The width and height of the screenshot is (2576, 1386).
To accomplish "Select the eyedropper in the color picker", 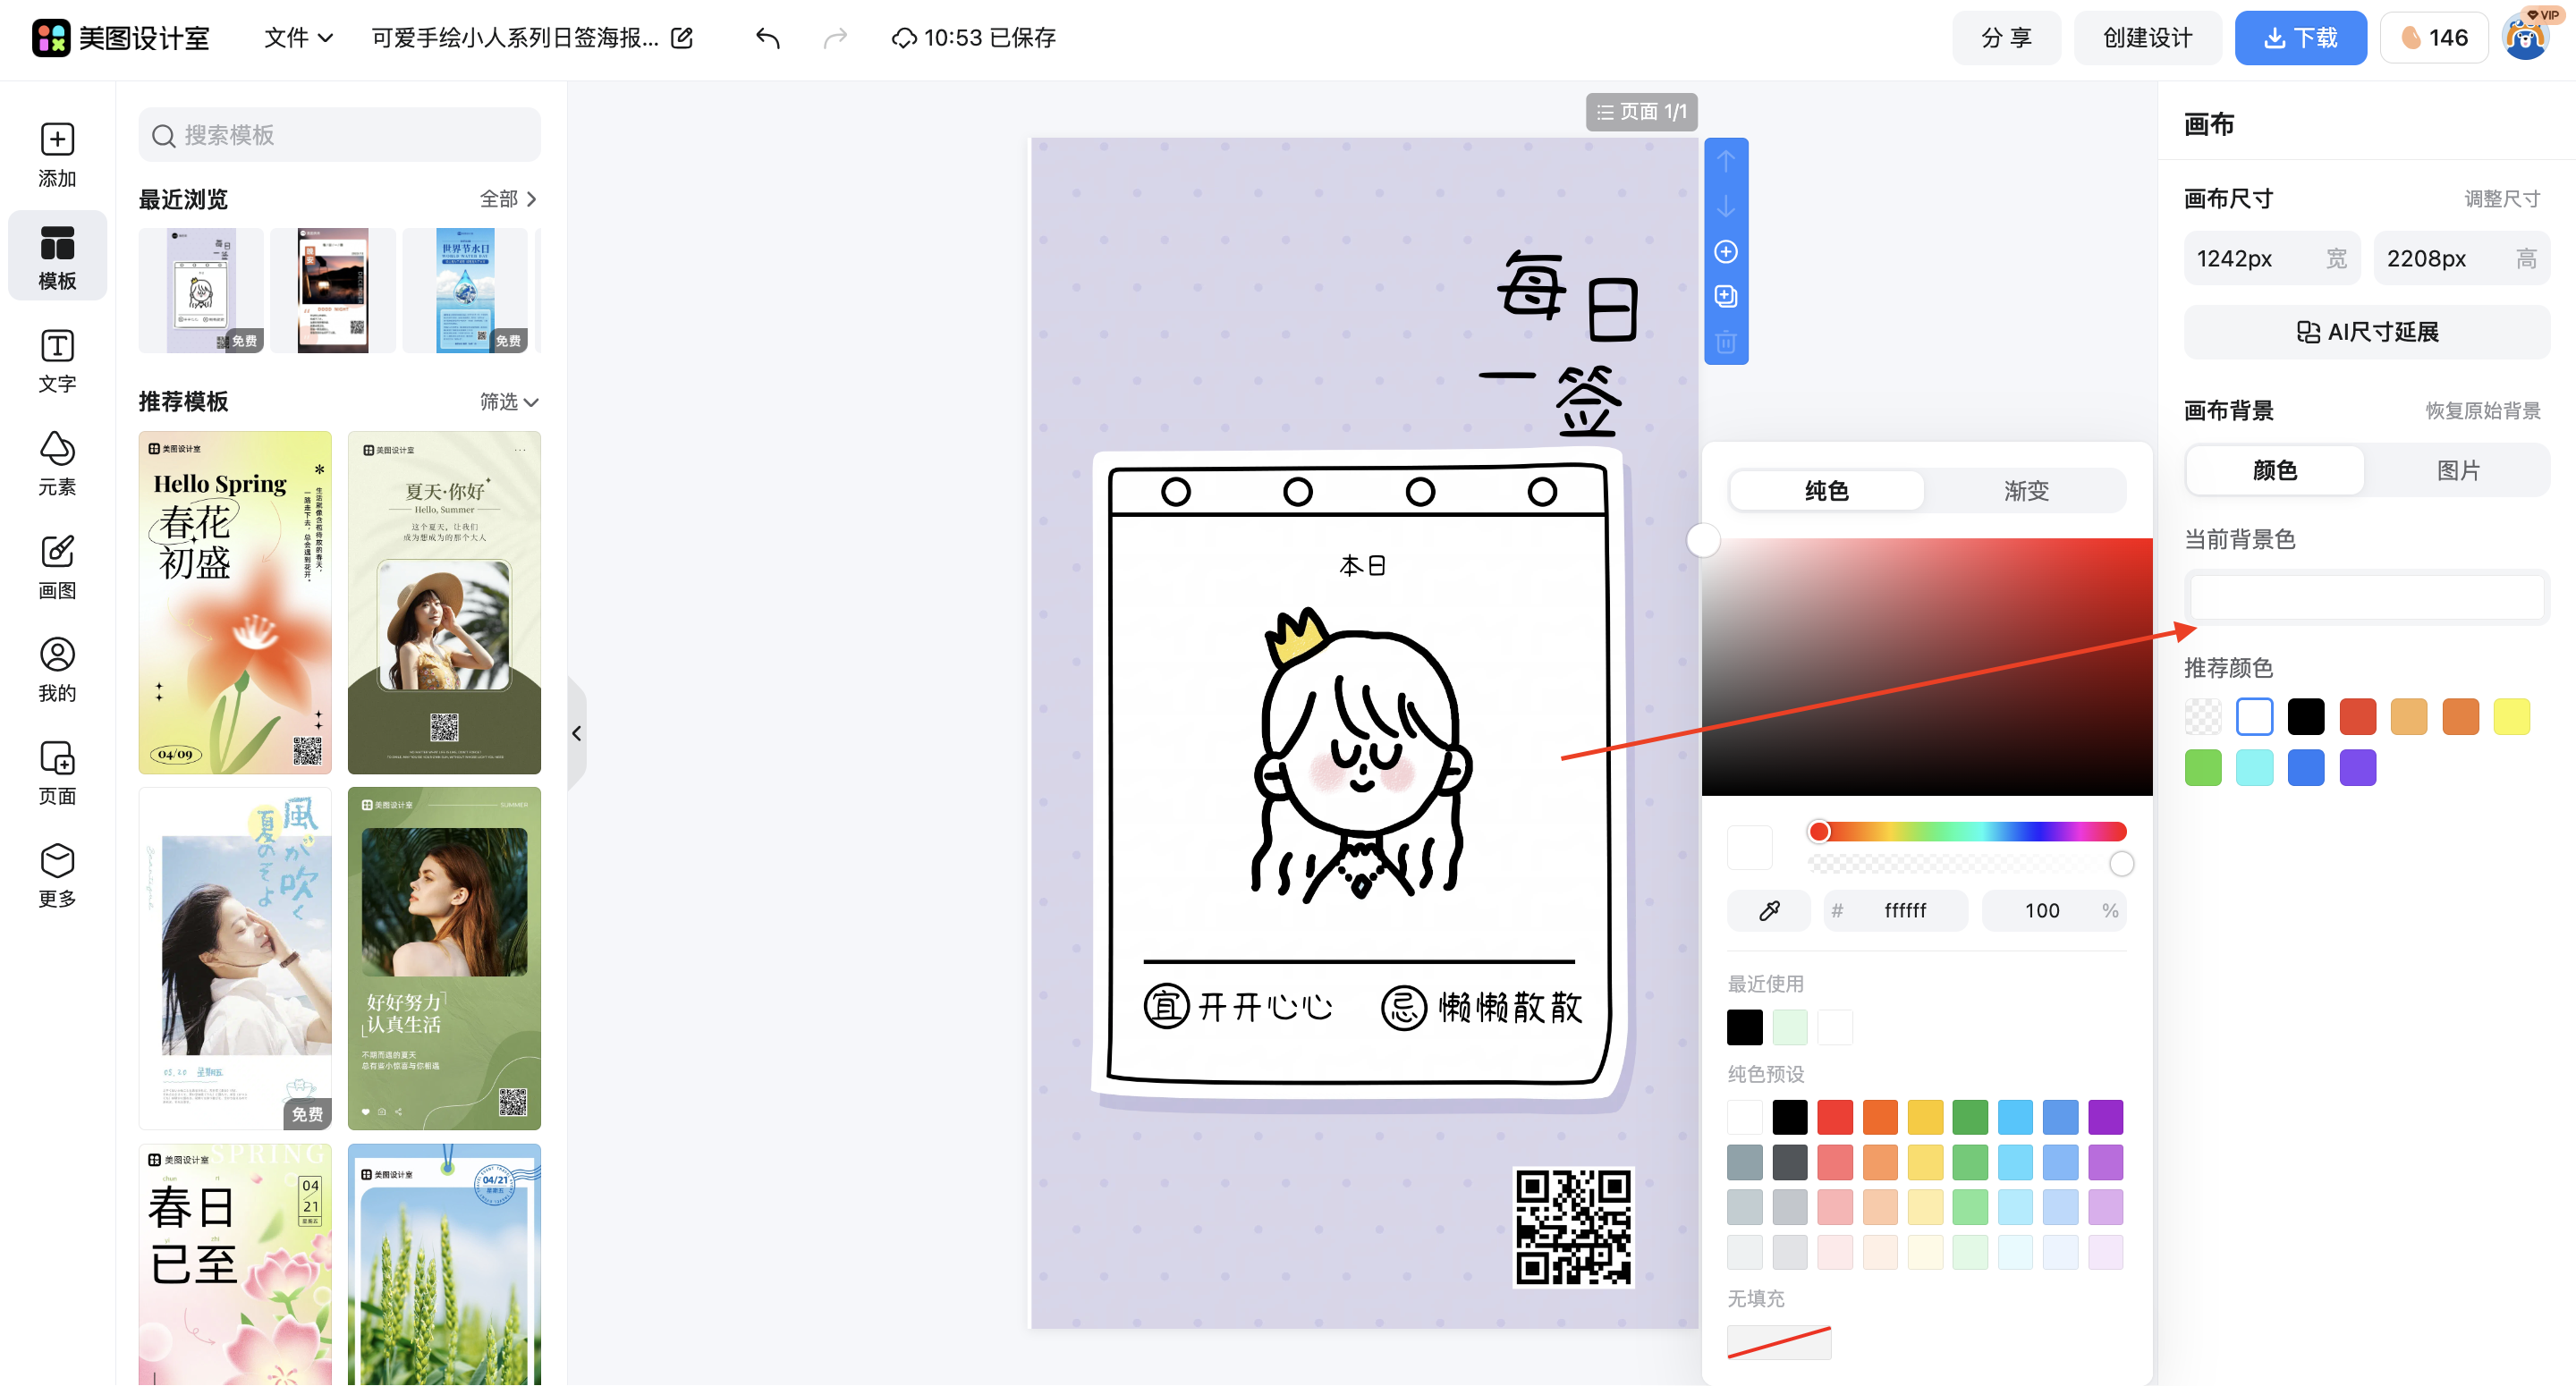I will coord(1768,910).
